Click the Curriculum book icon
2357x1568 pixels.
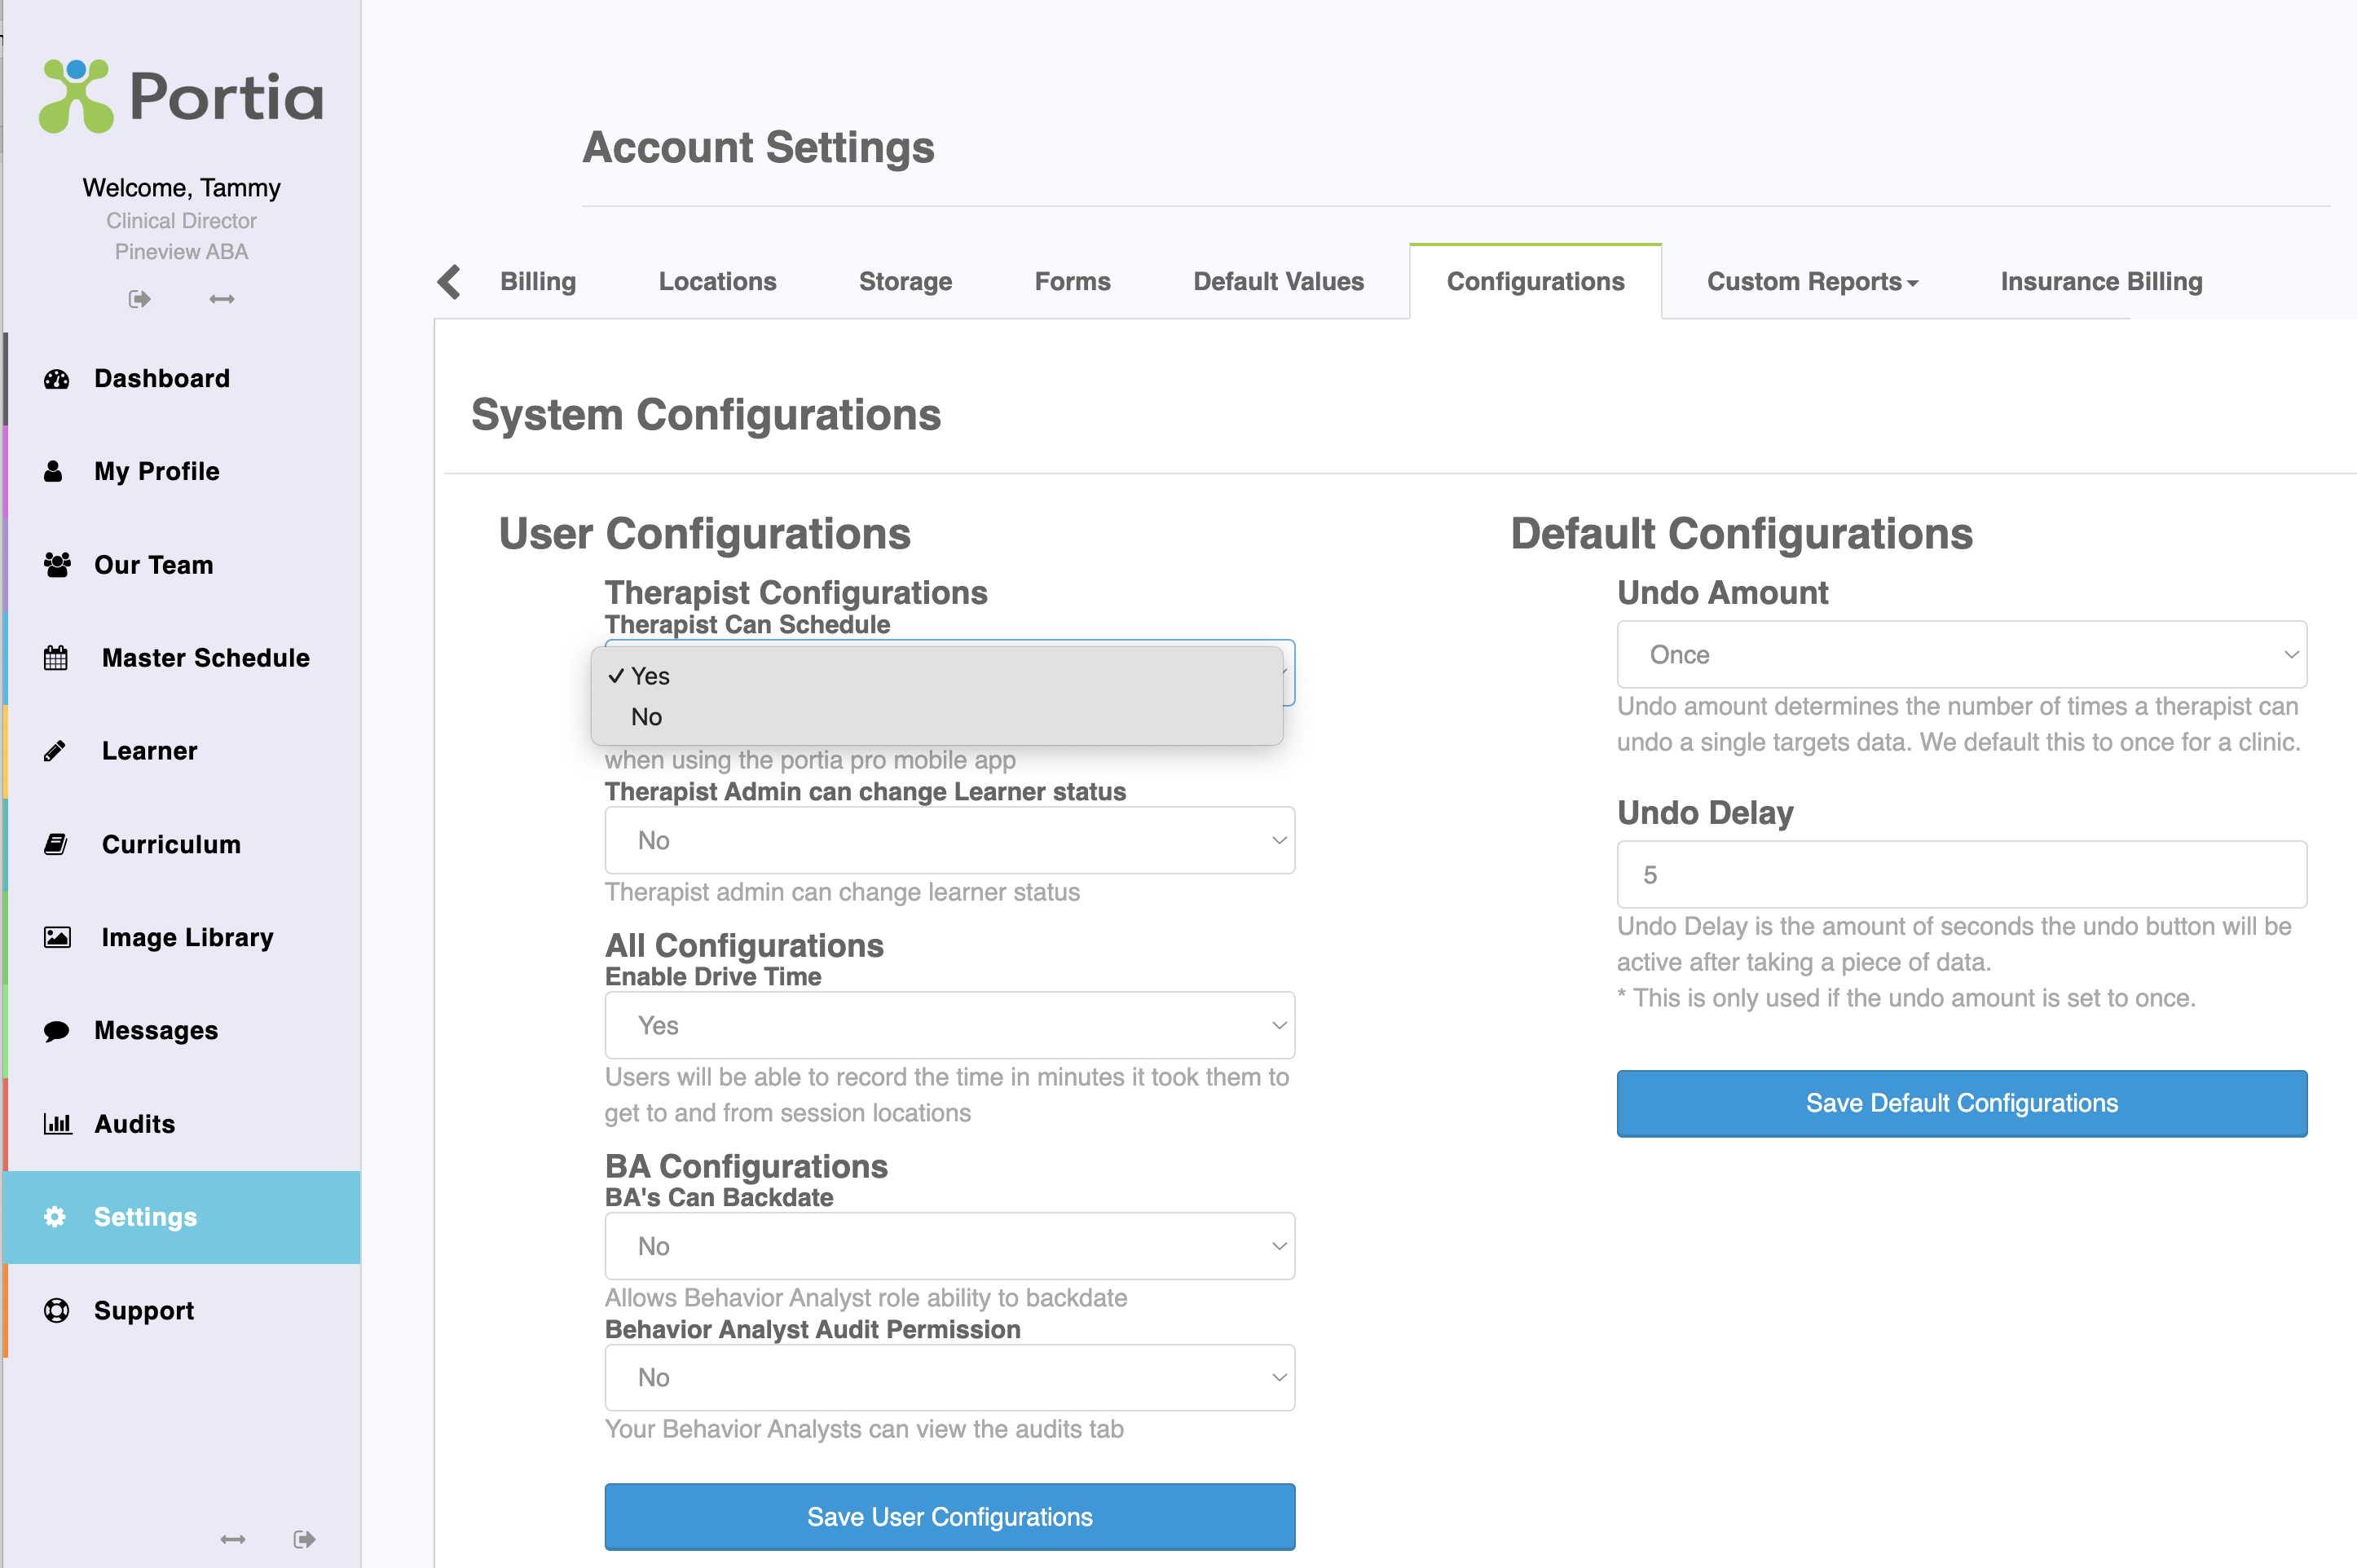coord(56,845)
